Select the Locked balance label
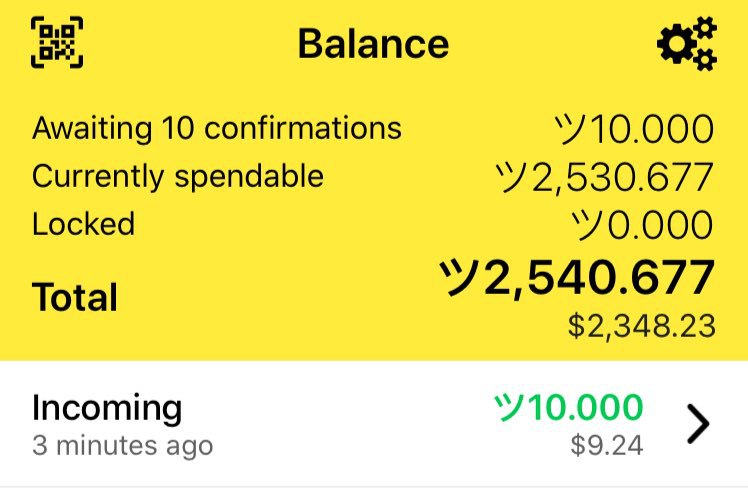 [x=83, y=224]
